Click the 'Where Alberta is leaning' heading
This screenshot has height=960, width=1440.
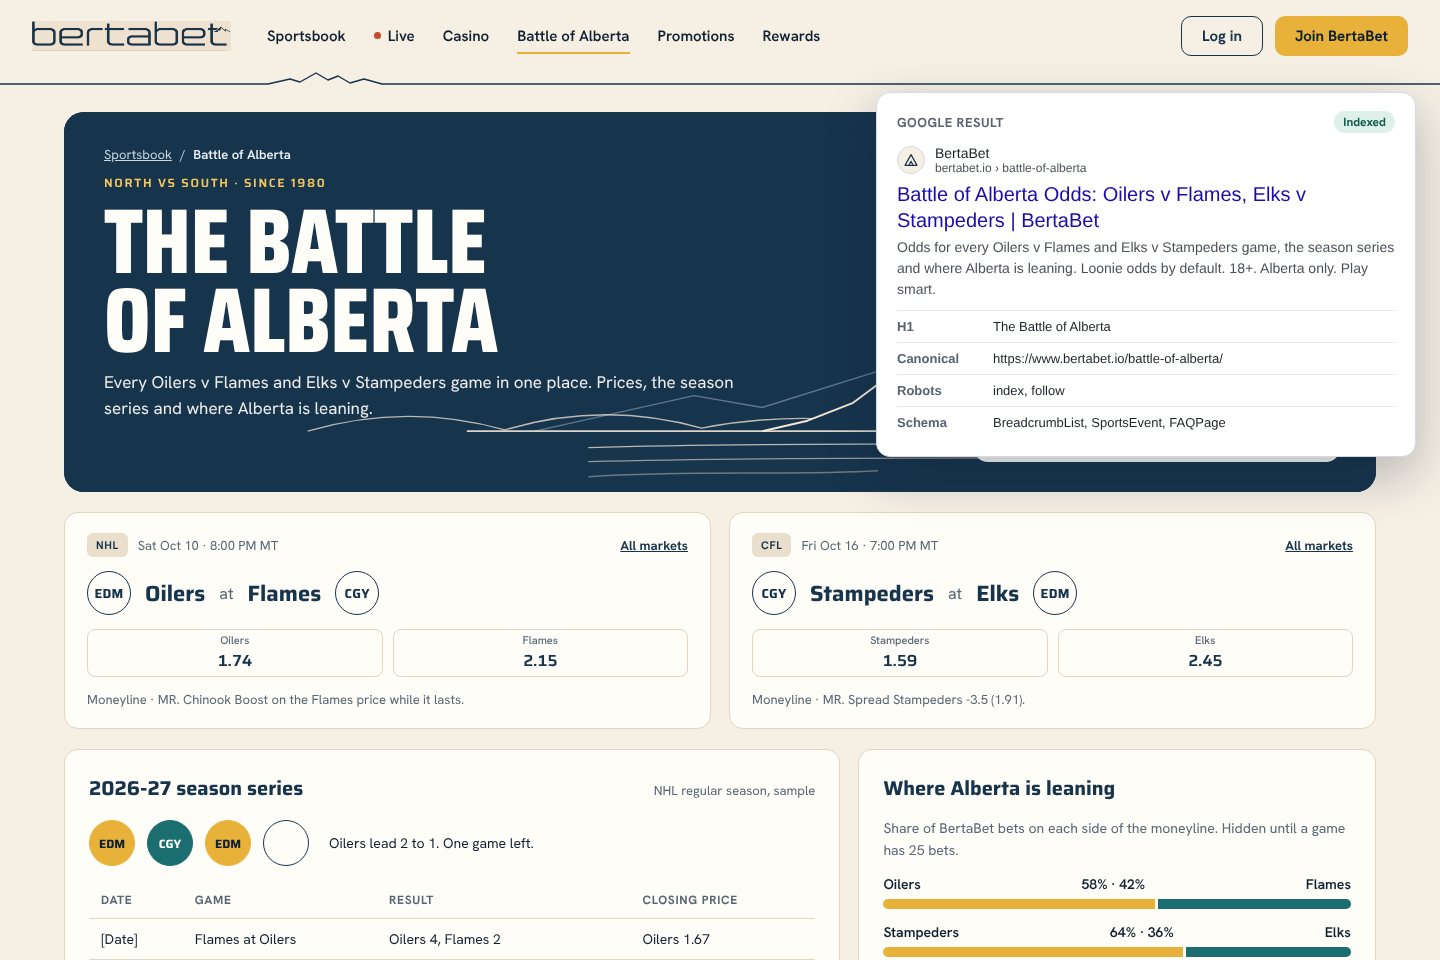[999, 788]
